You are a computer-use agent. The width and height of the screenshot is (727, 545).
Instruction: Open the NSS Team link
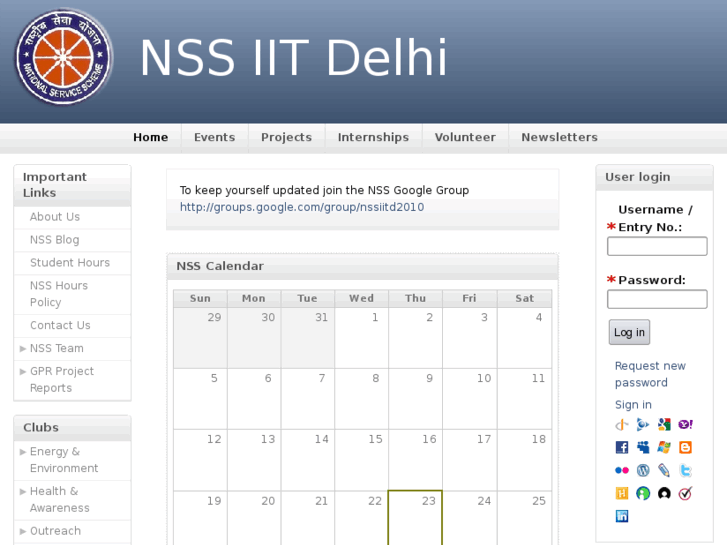pyautogui.click(x=57, y=348)
